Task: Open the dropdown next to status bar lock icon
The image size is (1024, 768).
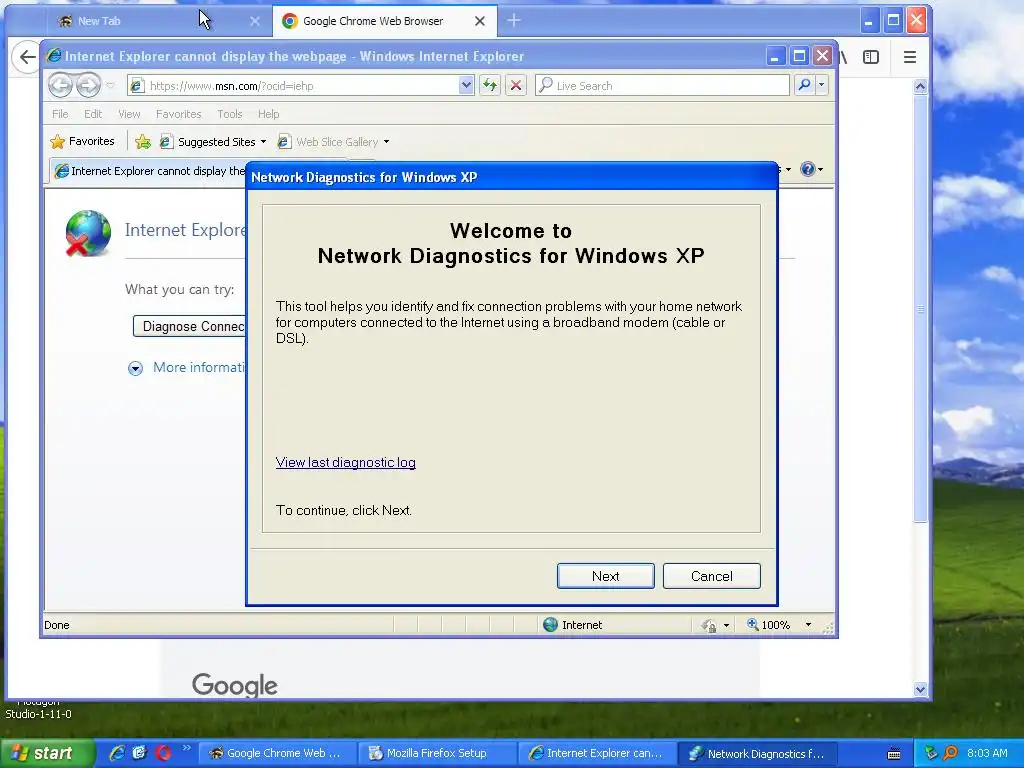Action: point(726,626)
